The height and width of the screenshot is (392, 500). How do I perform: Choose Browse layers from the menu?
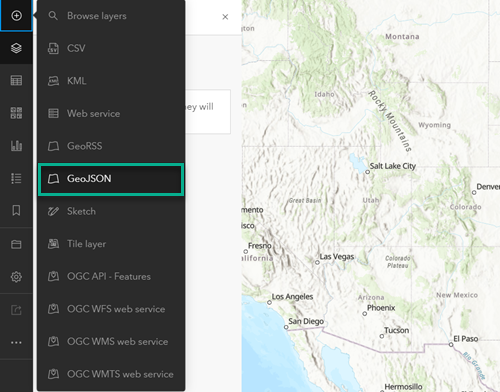click(x=111, y=16)
